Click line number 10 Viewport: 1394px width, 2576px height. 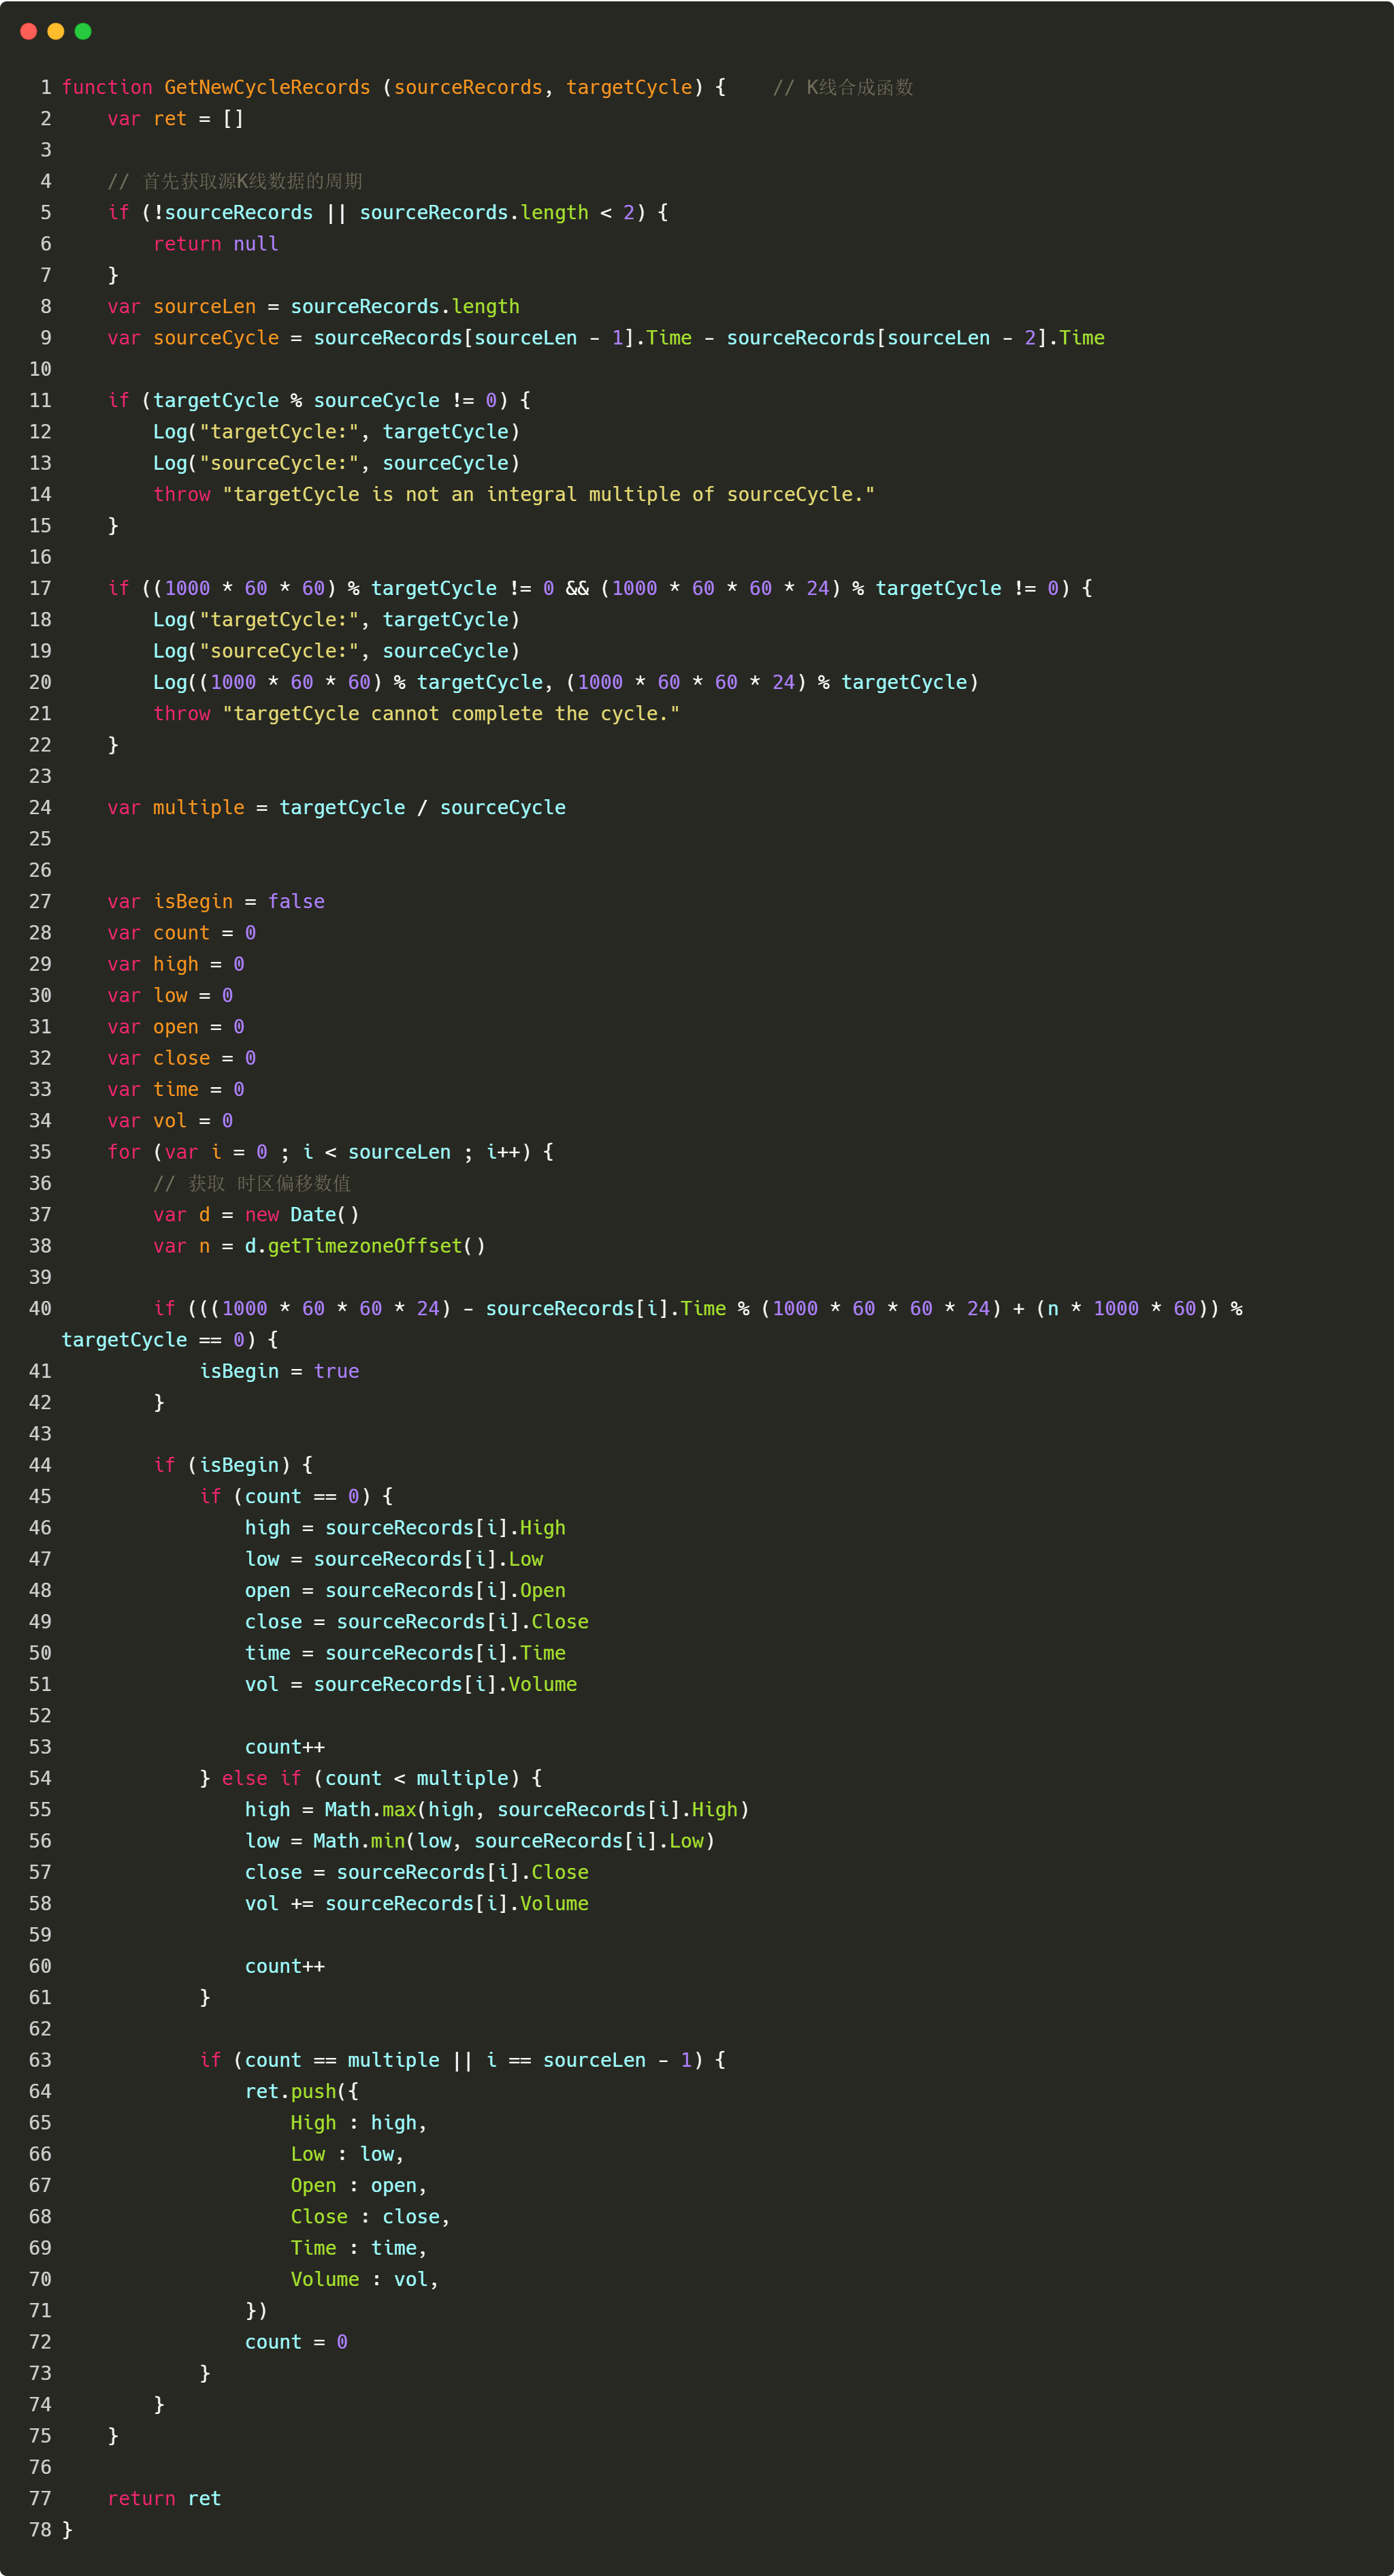(40, 369)
